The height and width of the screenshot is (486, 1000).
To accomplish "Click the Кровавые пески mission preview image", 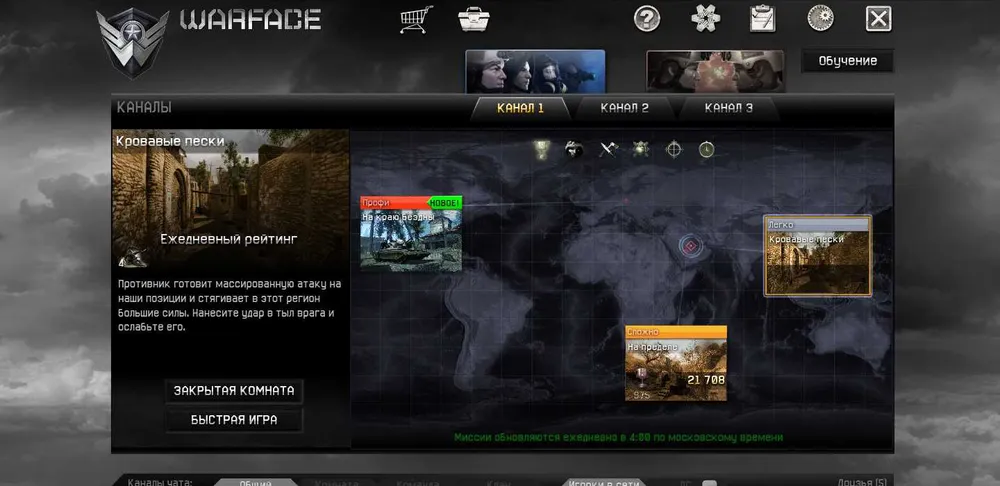I will 231,199.
